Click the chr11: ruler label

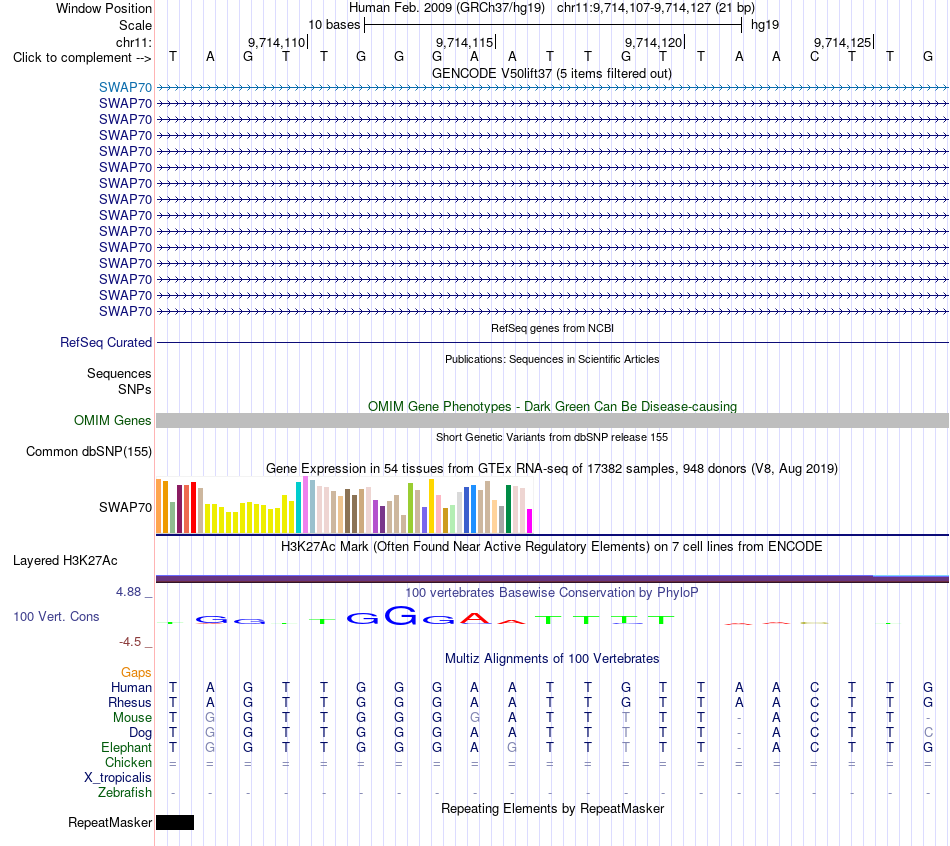[x=134, y=42]
